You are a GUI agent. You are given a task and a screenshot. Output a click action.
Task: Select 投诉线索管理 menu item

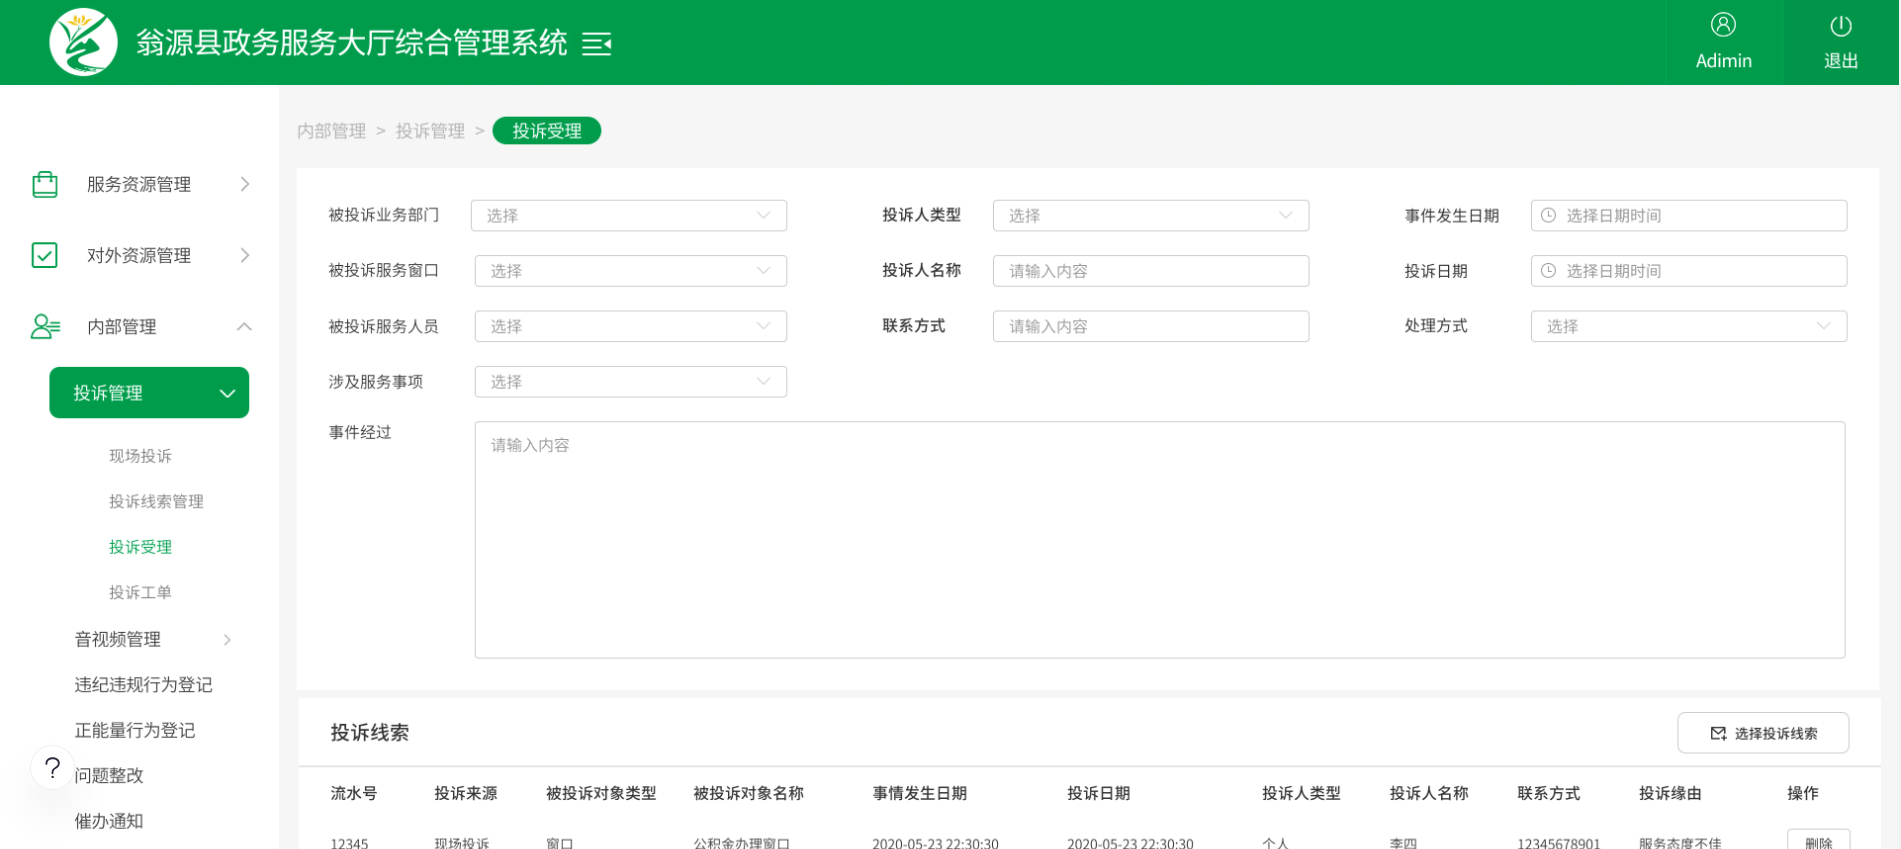156,501
